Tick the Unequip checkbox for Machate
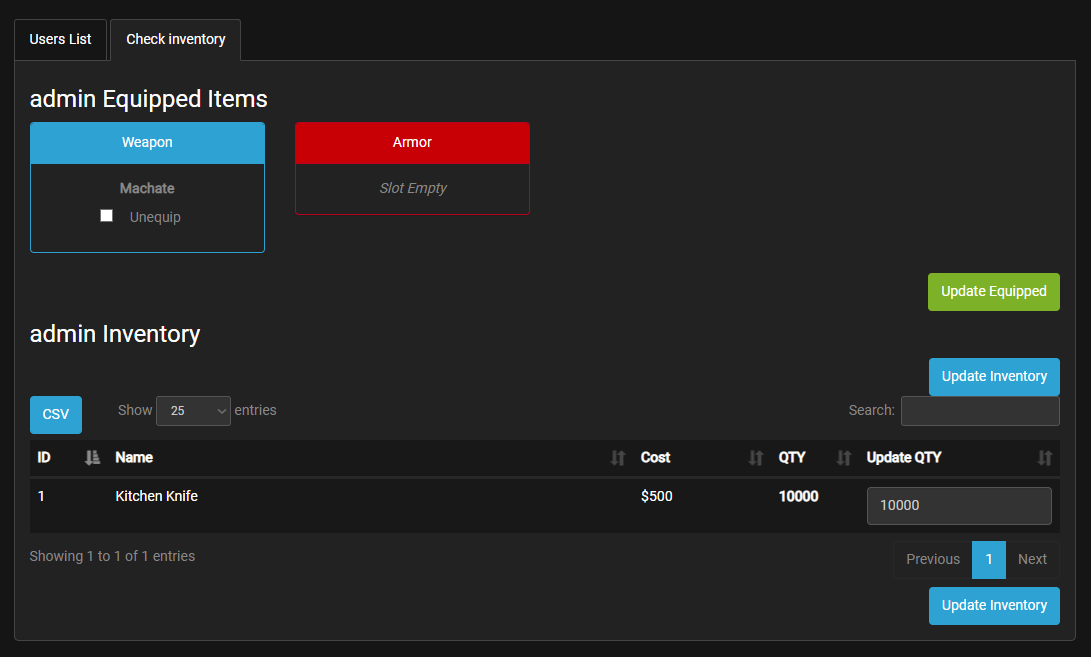Image resolution: width=1091 pixels, height=657 pixels. pos(107,216)
